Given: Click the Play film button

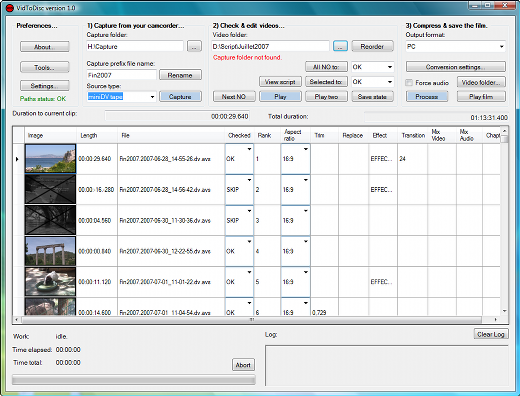Looking at the screenshot, I should click(481, 97).
